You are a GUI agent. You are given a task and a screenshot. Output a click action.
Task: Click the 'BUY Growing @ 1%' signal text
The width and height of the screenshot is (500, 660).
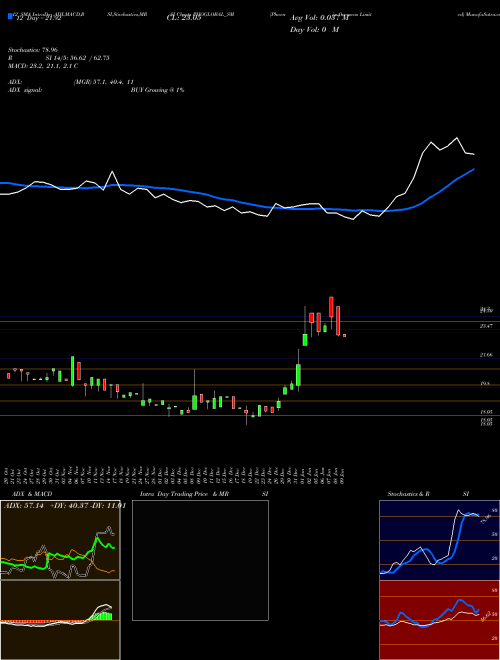(157, 90)
